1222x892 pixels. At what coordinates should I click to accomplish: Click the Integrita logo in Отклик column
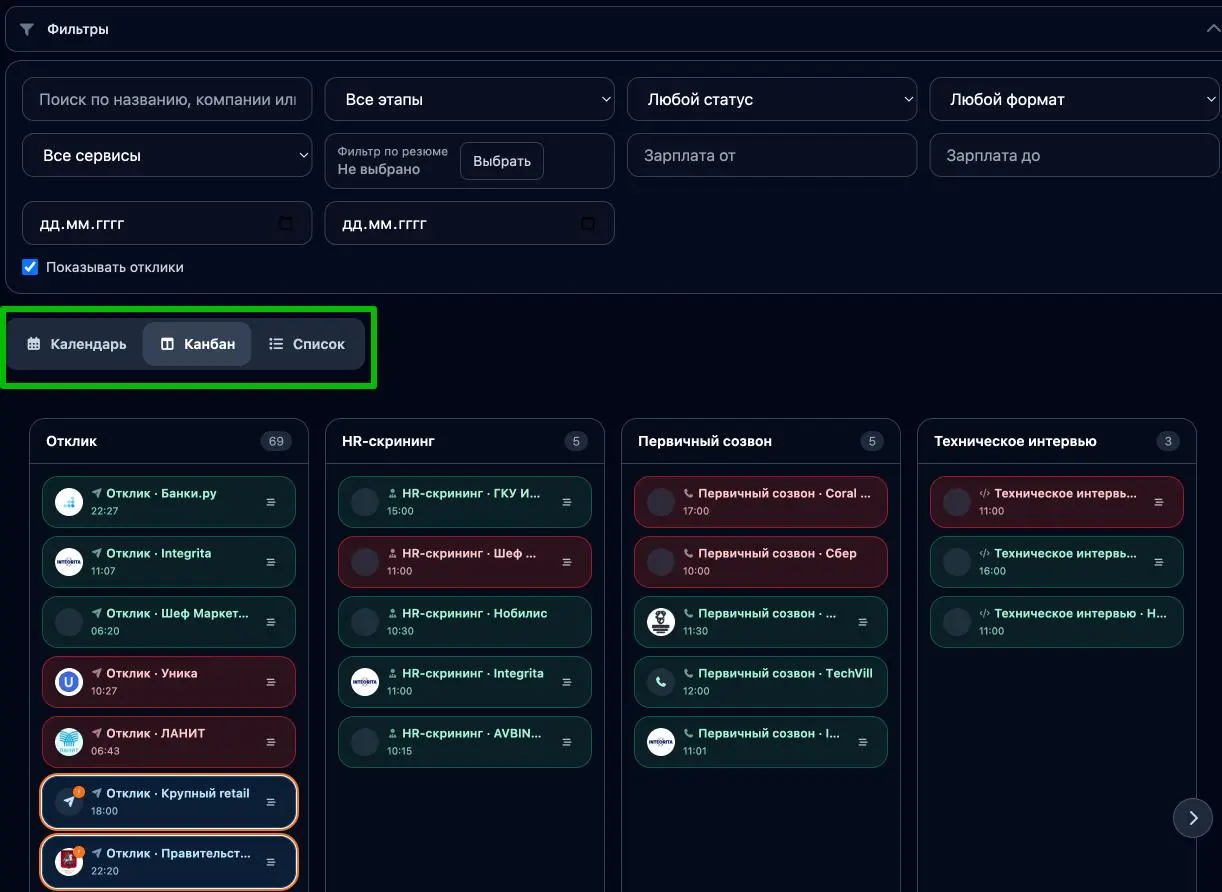click(68, 562)
